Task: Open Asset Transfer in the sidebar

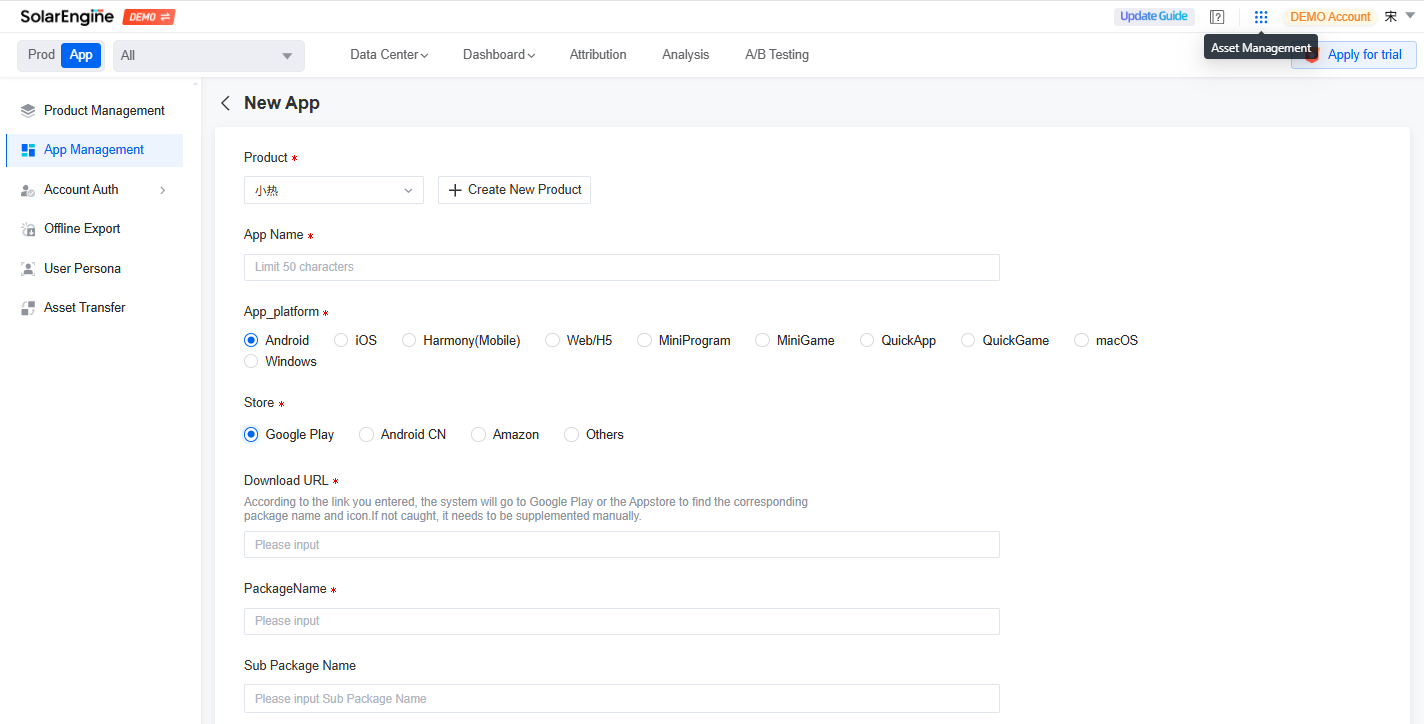Action: (x=27, y=307)
